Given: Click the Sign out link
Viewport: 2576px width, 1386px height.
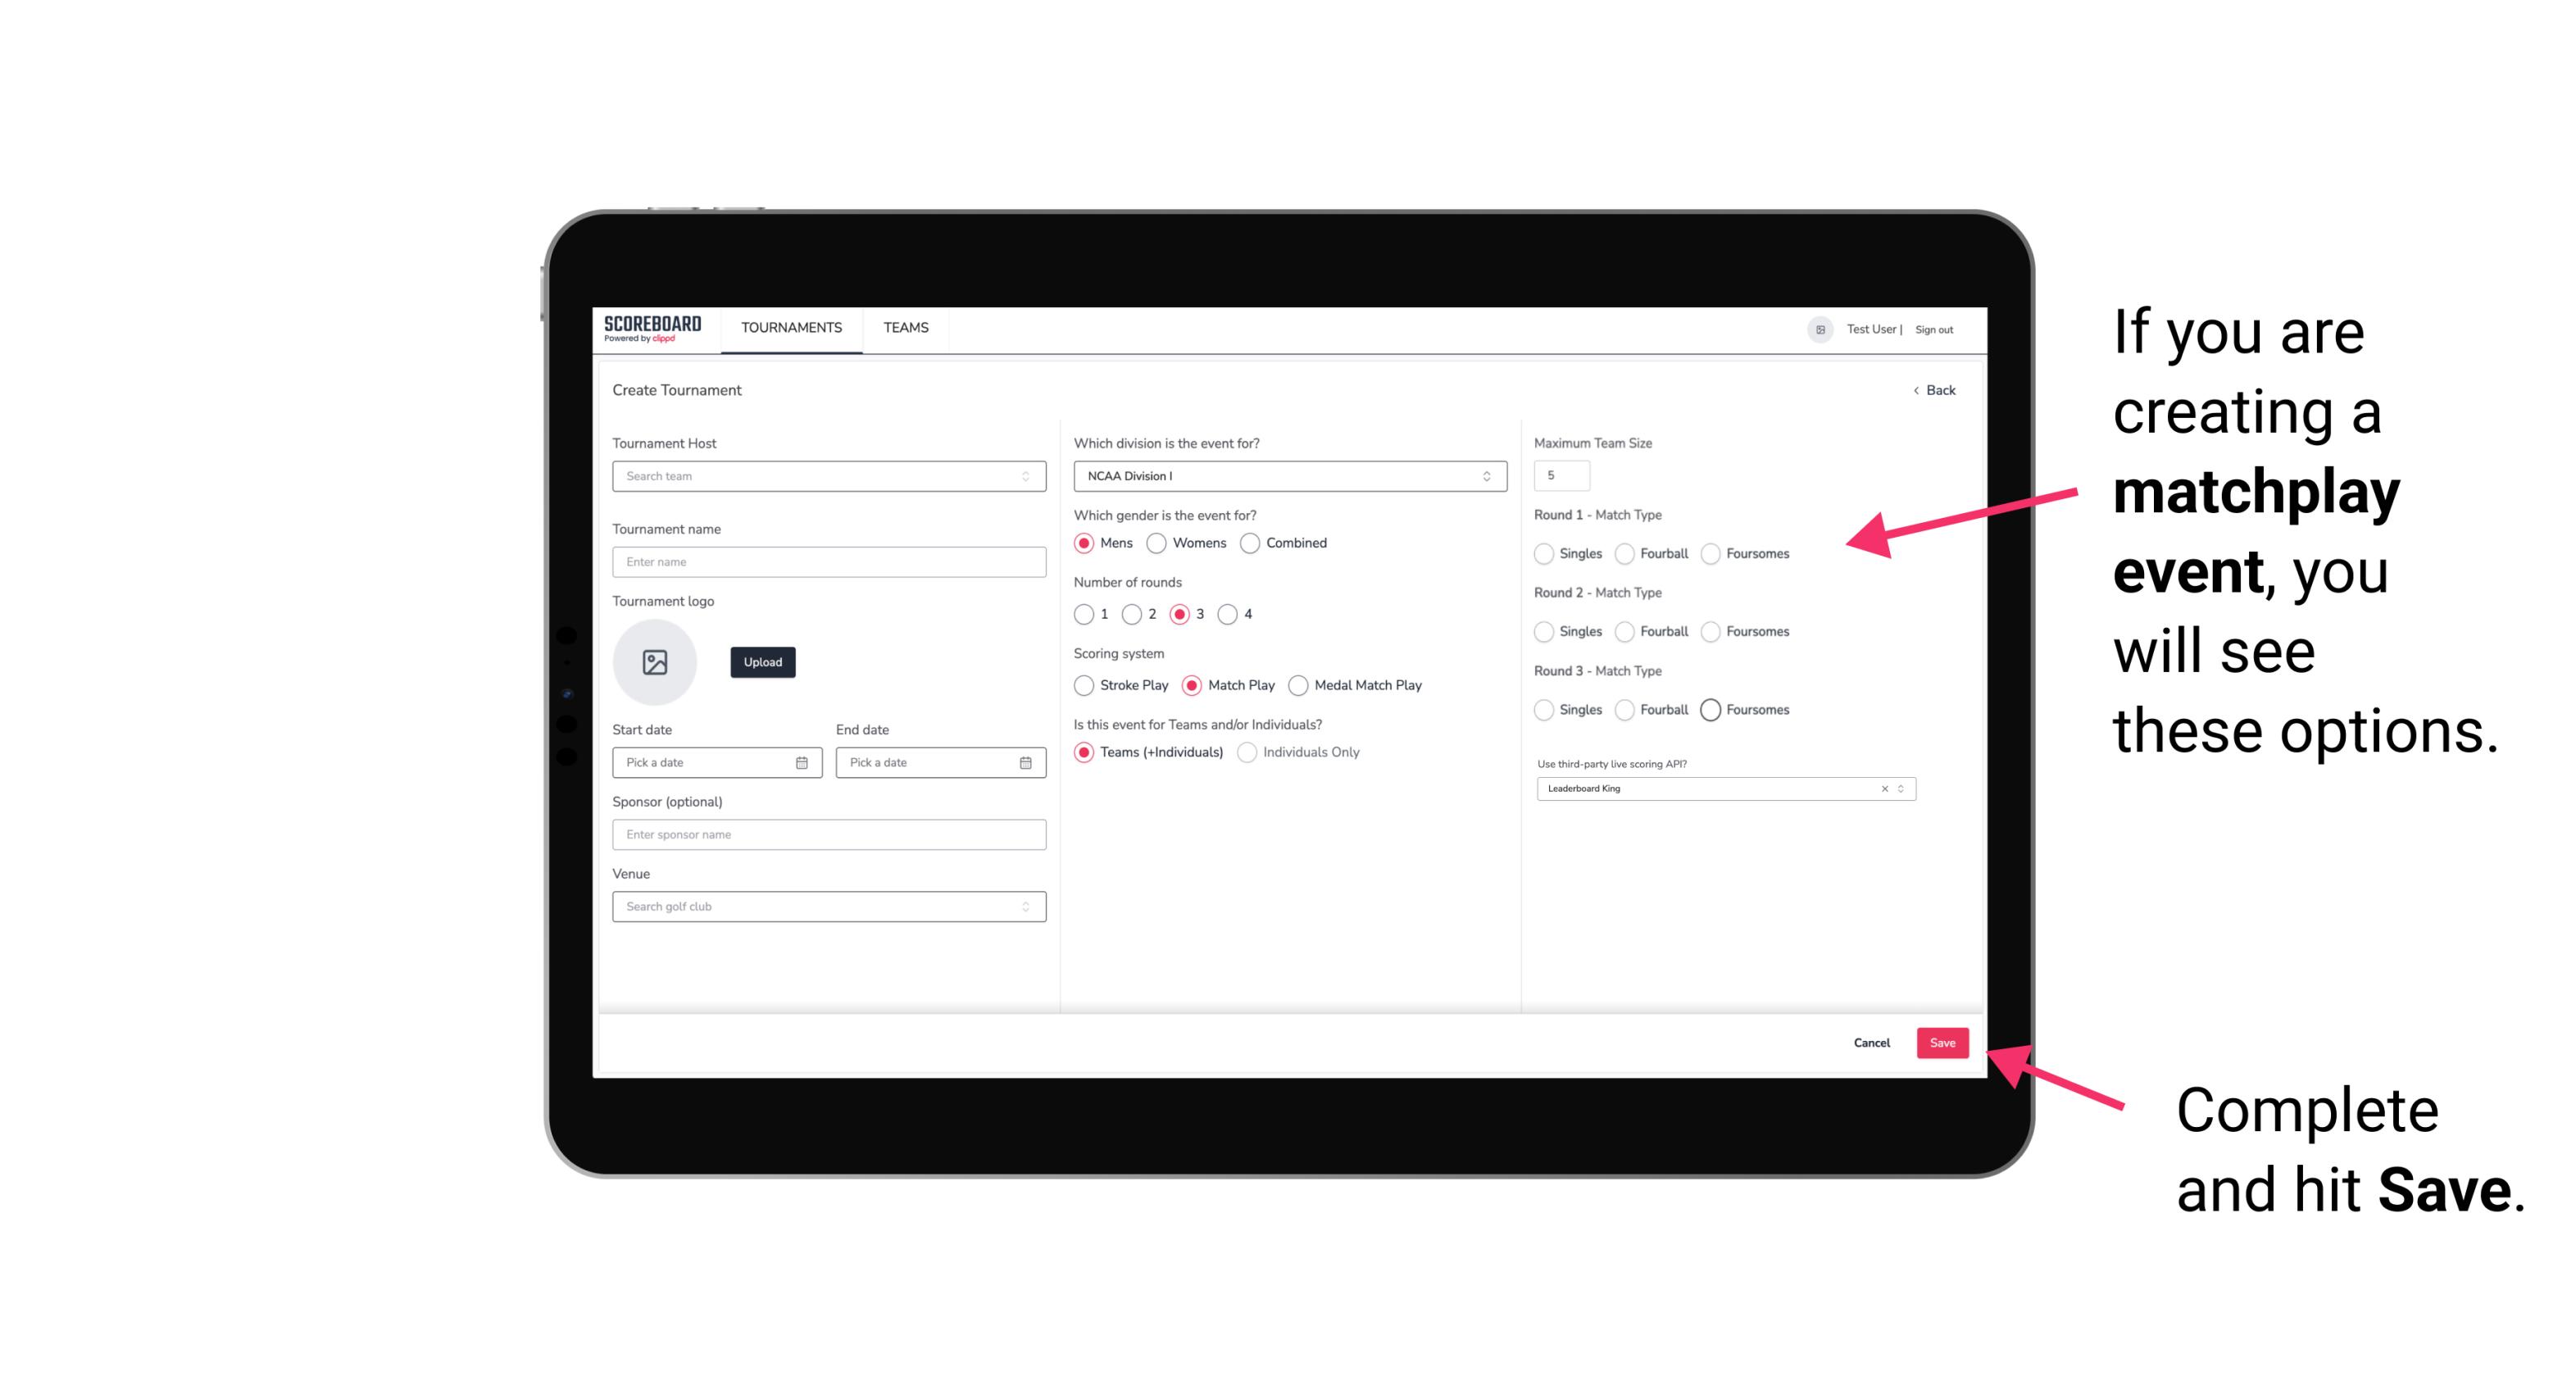Looking at the screenshot, I should 1934,328.
